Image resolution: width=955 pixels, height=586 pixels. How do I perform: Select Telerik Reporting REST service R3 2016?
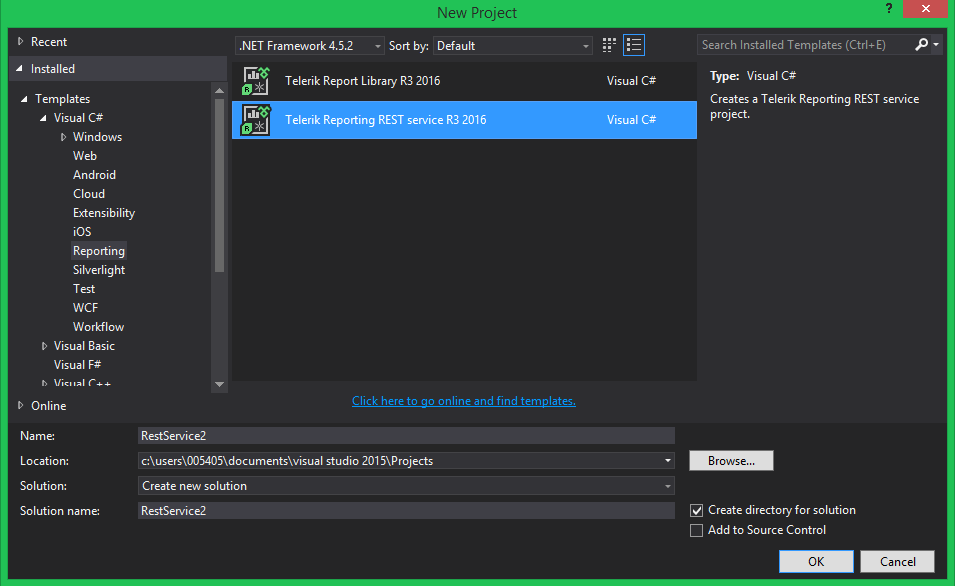(x=464, y=120)
